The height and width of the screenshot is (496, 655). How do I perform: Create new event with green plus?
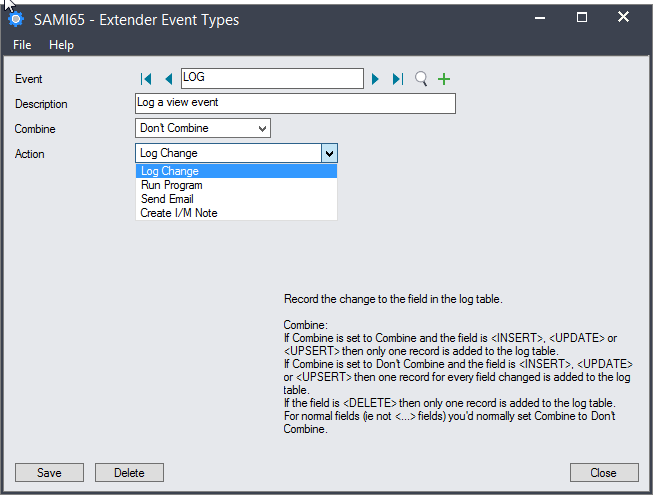[444, 79]
